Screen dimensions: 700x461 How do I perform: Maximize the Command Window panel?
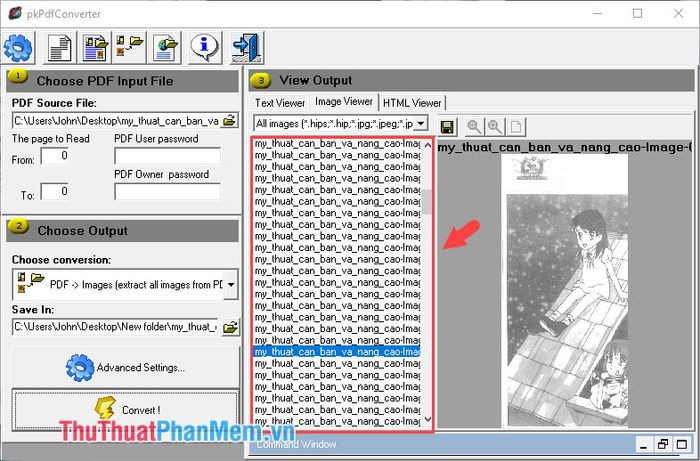click(682, 444)
